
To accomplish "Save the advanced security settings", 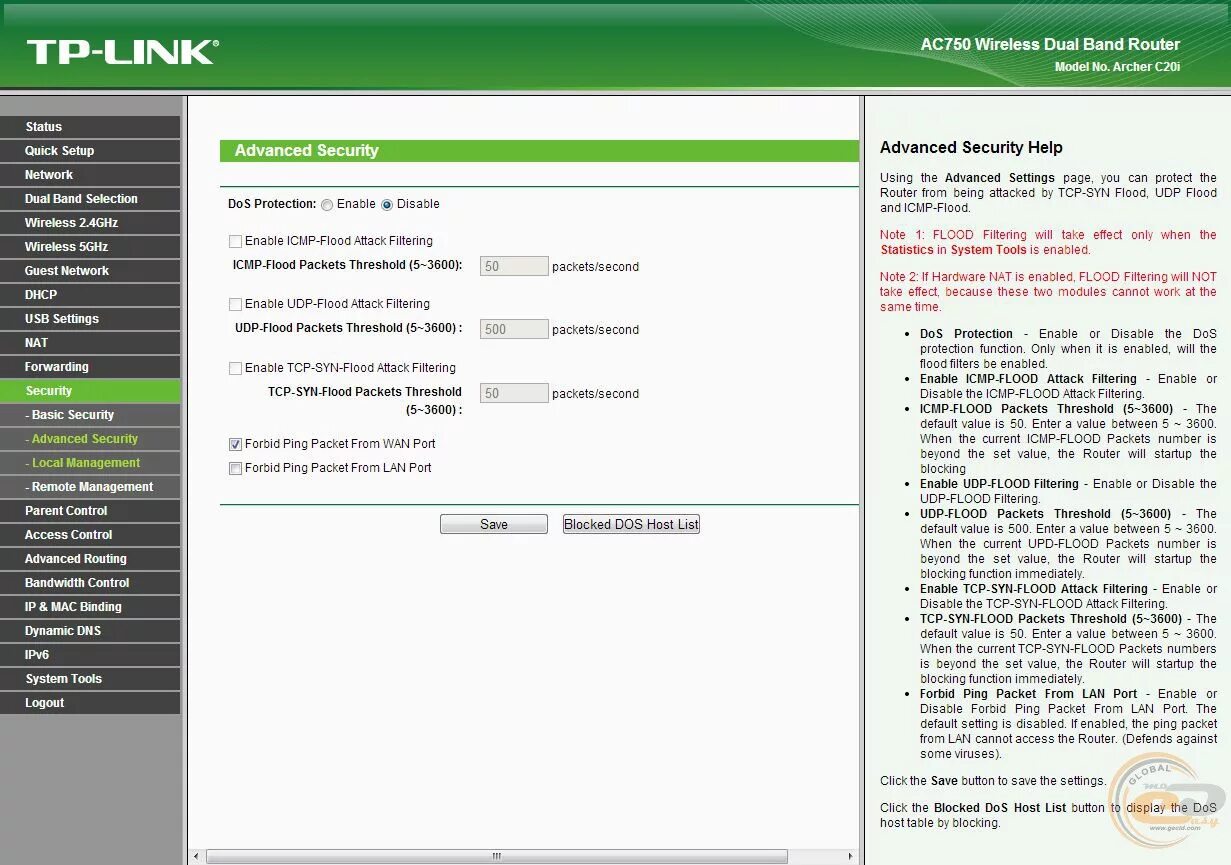I will click(494, 524).
